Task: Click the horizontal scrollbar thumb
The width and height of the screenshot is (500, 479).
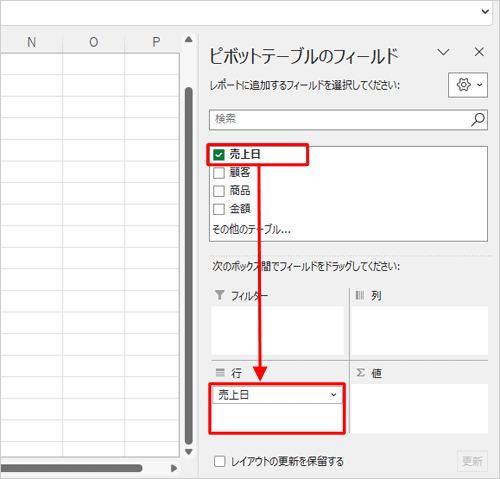Action: point(71,468)
